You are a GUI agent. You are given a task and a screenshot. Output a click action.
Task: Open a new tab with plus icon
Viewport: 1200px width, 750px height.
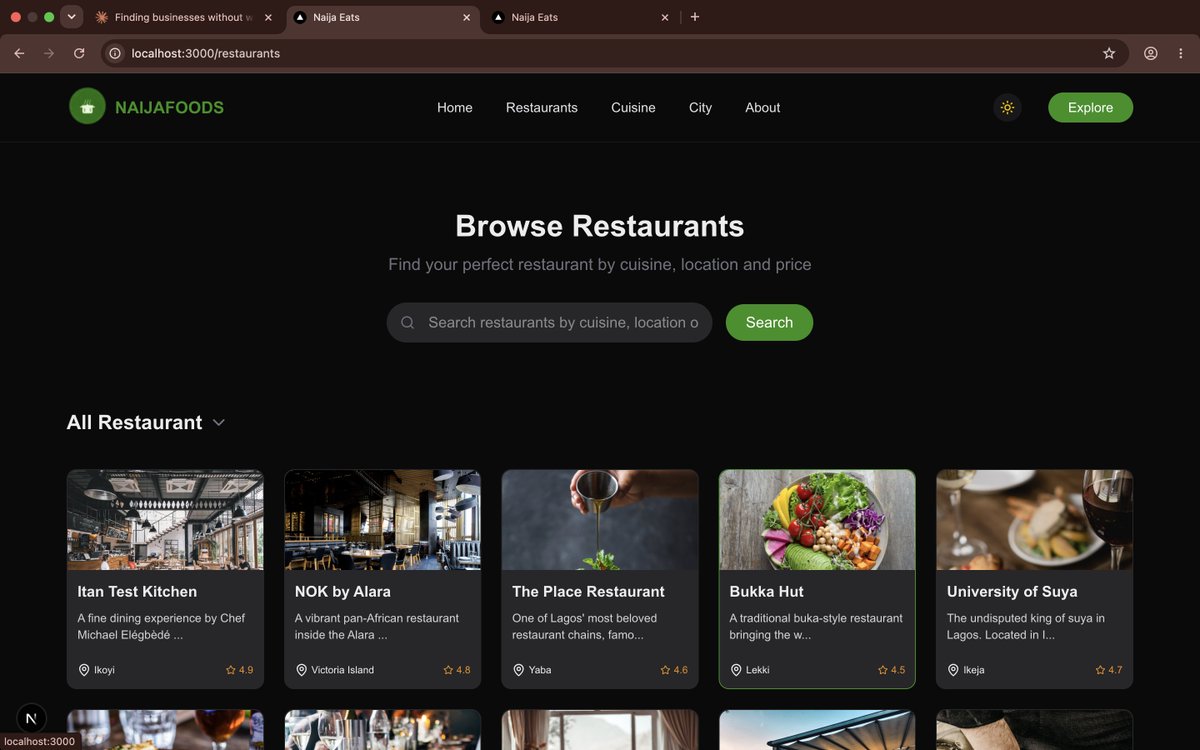tap(695, 17)
